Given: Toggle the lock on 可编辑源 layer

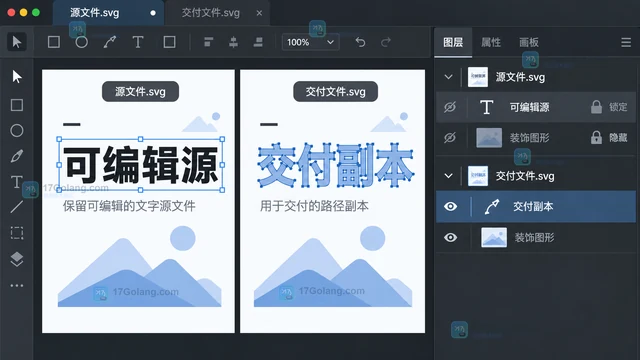Looking at the screenshot, I should click(596, 107).
